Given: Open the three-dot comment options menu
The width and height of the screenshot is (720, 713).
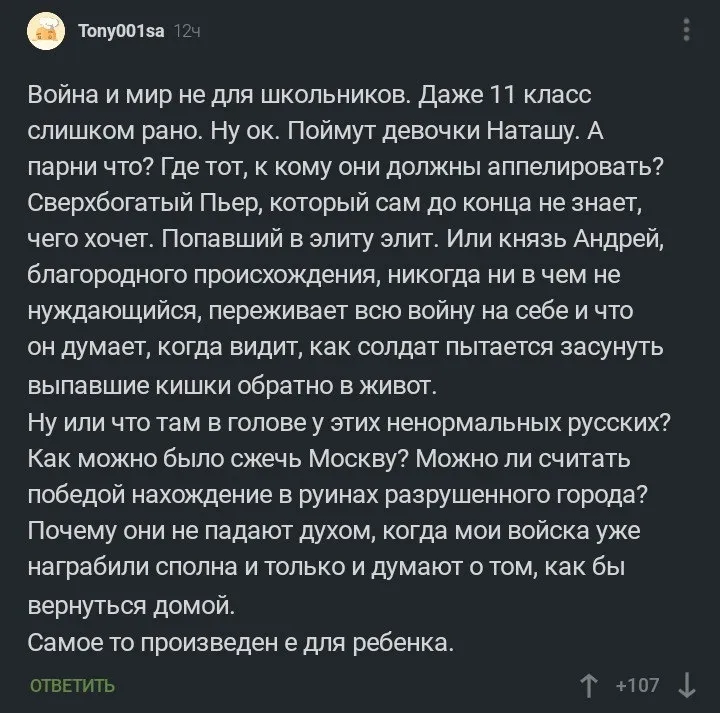Looking at the screenshot, I should pyautogui.click(x=686, y=30).
